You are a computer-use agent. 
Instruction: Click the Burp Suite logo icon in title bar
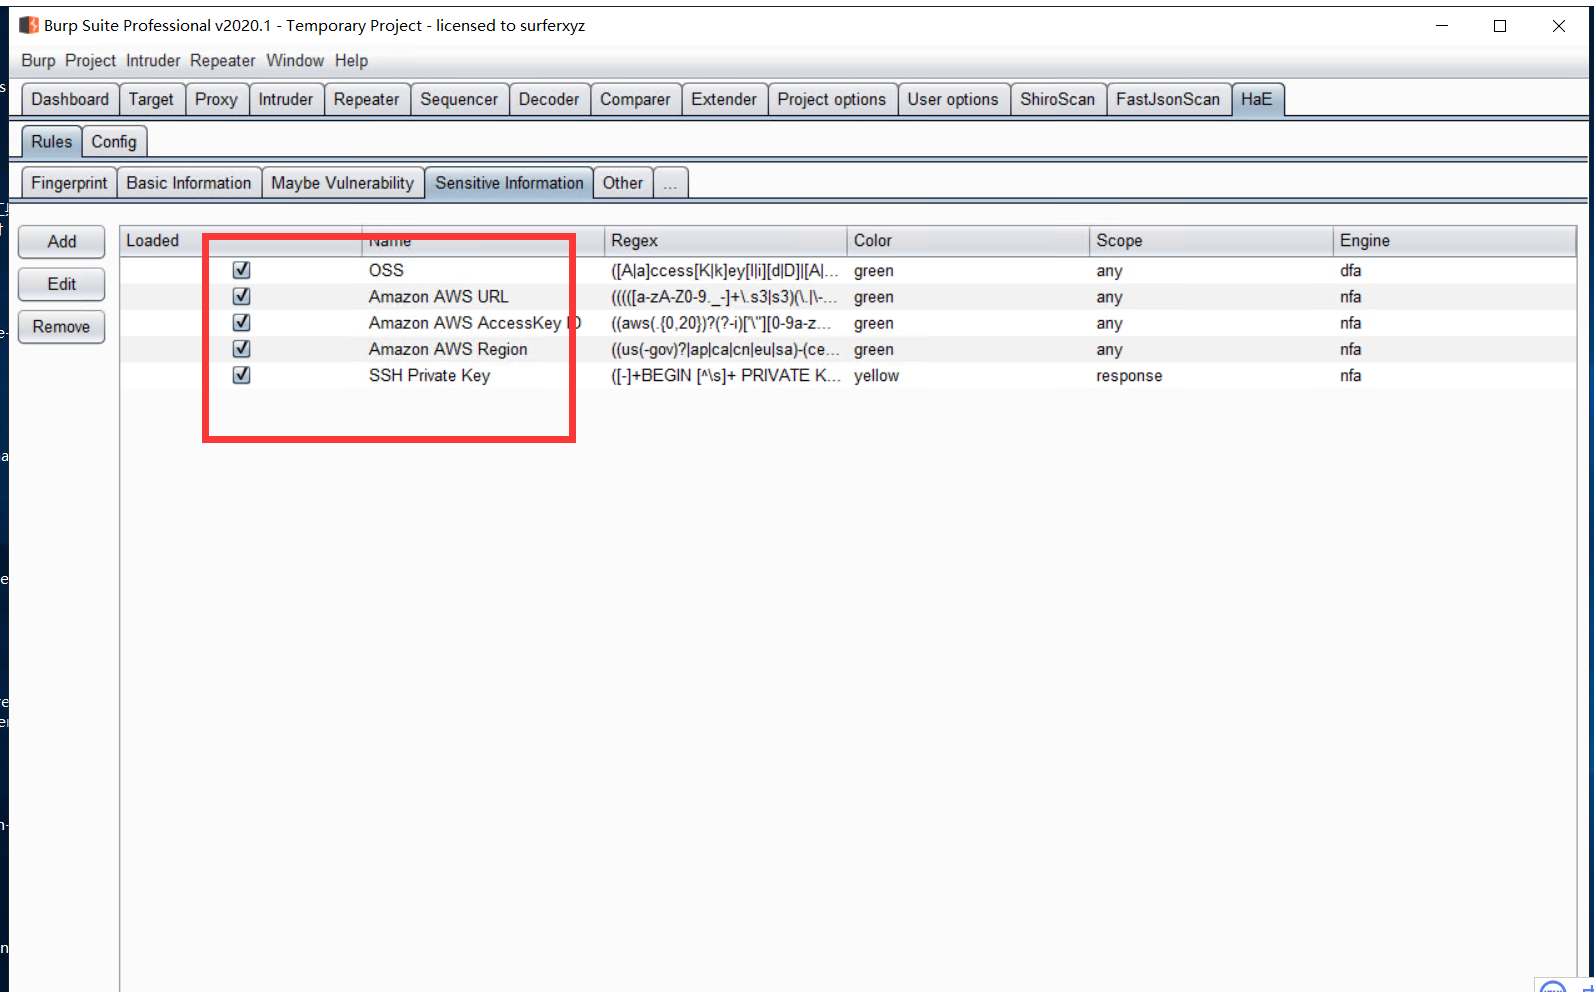29,25
